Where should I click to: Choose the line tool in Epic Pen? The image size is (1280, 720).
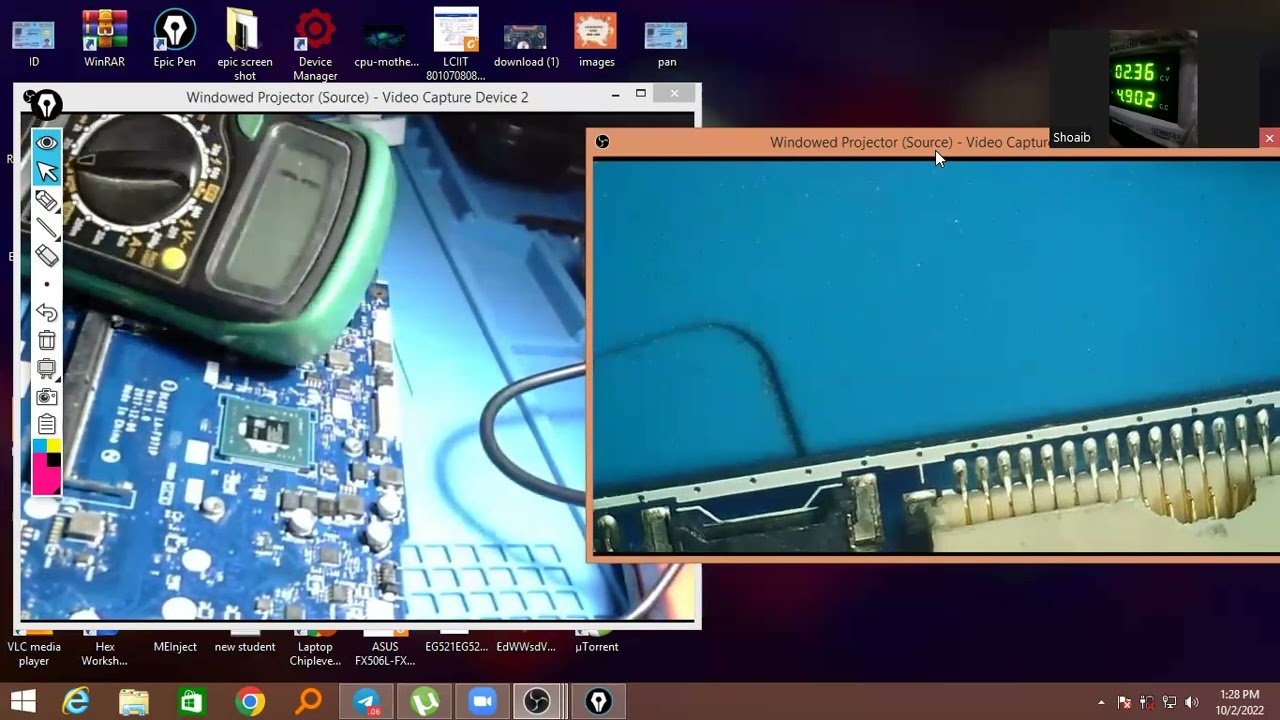point(46,228)
